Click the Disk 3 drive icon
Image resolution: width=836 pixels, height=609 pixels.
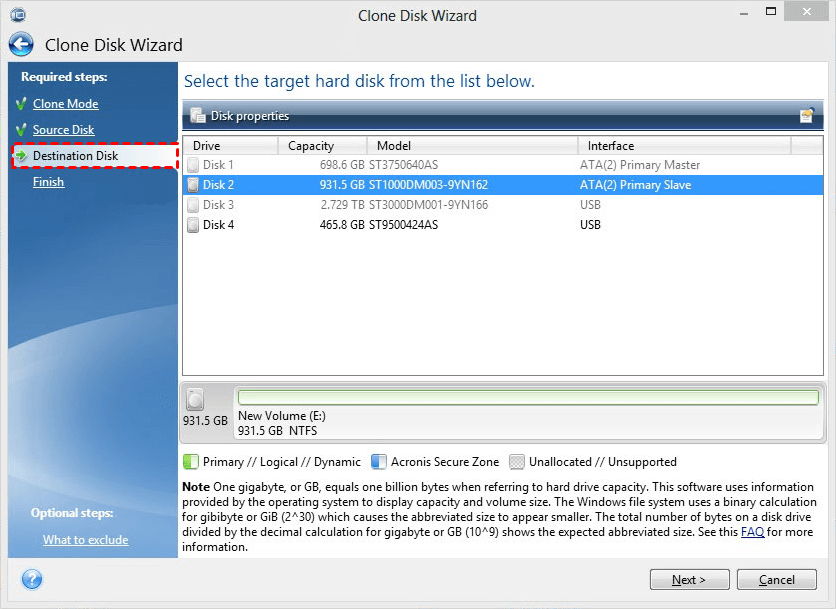tap(193, 205)
